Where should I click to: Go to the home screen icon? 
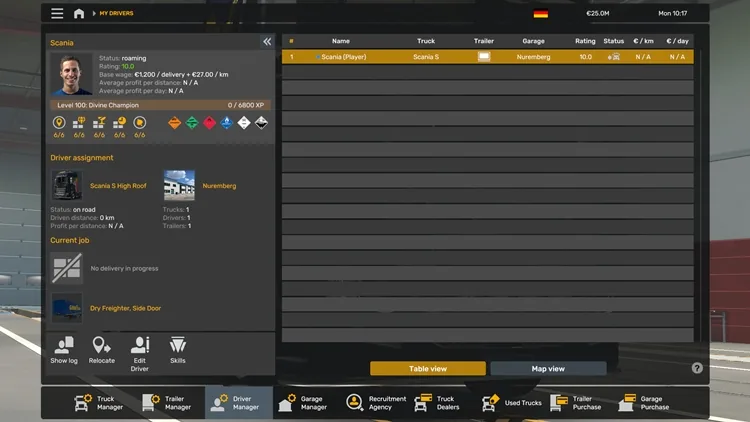[79, 13]
